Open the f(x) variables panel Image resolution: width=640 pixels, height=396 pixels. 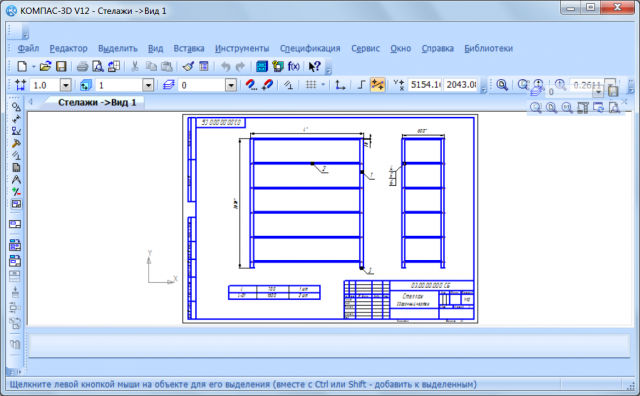pyautogui.click(x=293, y=66)
